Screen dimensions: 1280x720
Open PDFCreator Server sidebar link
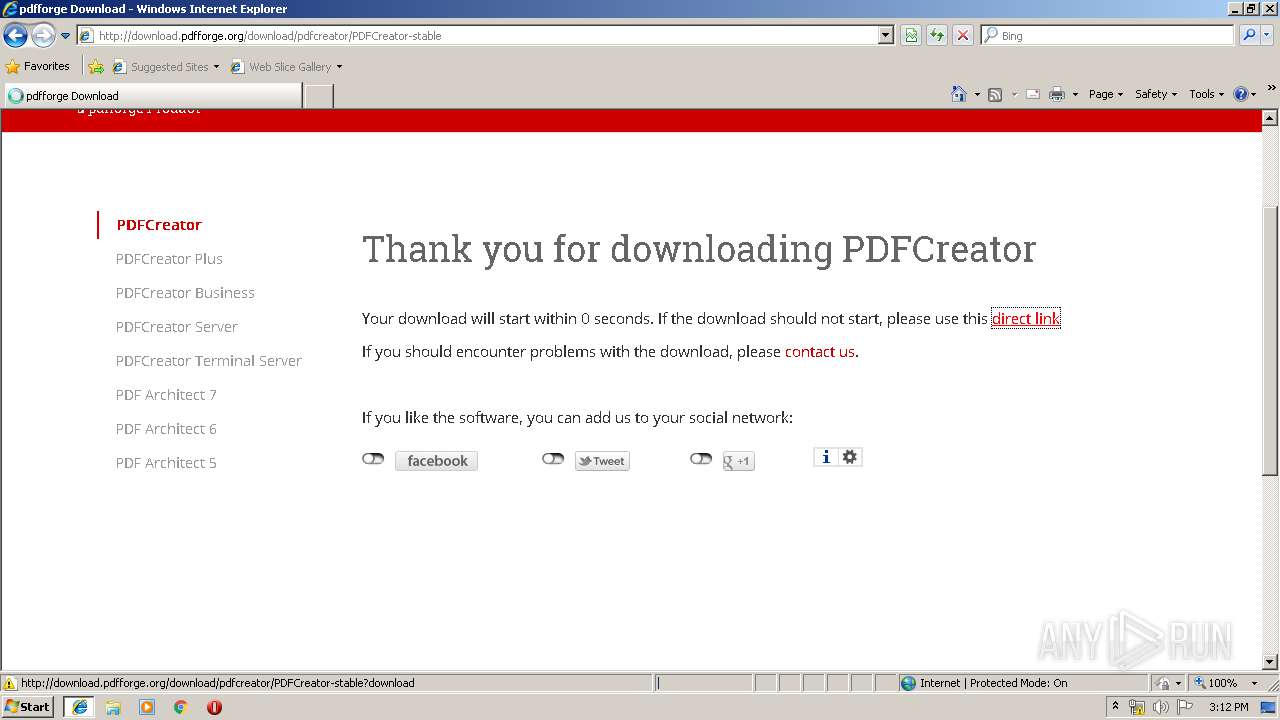tap(176, 327)
